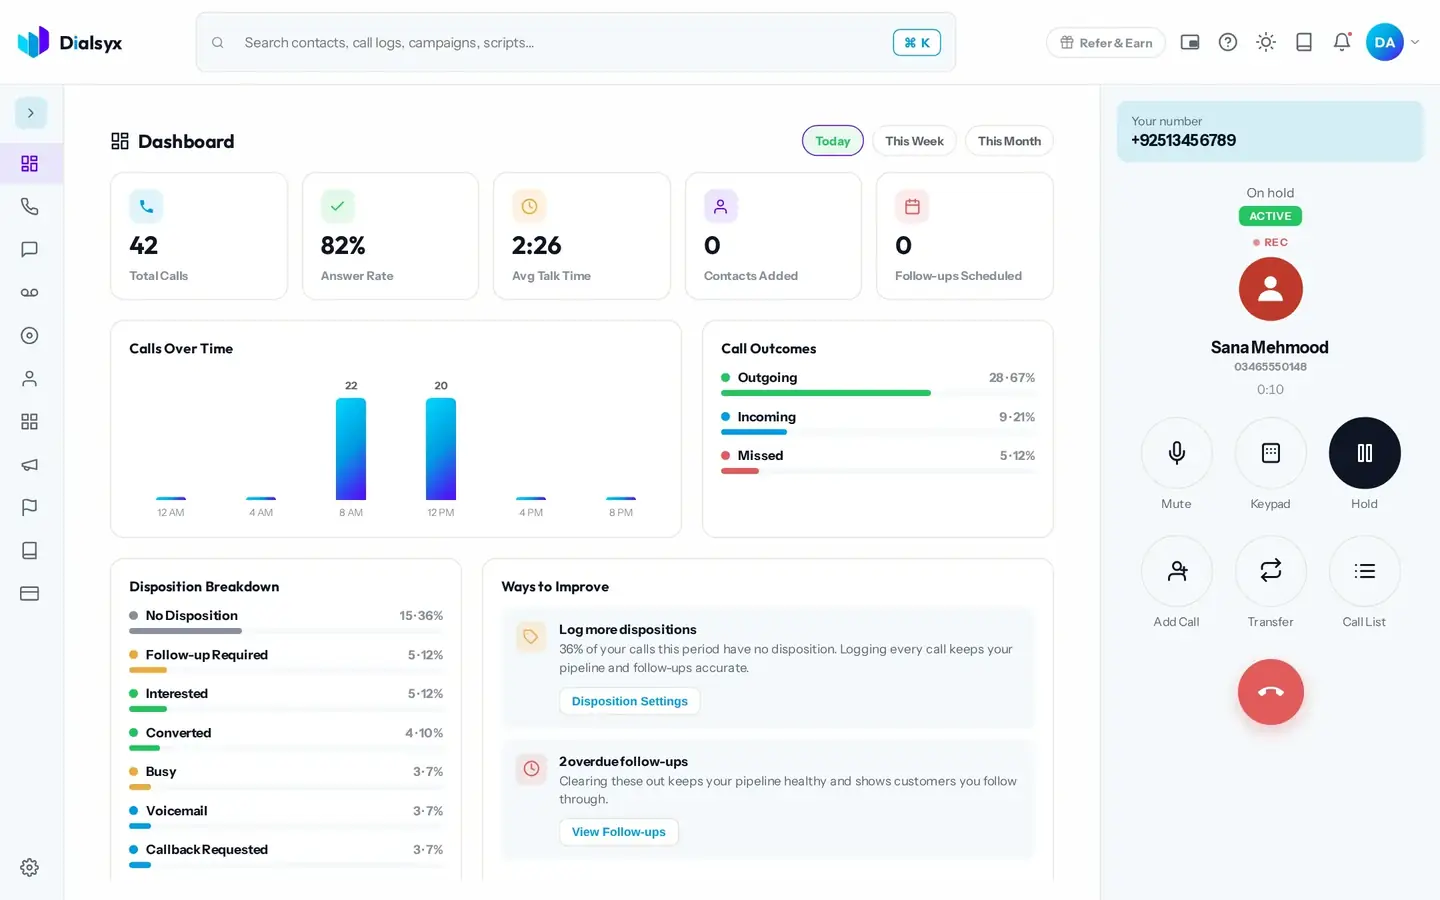Open the contacts person sidebar icon

30,378
